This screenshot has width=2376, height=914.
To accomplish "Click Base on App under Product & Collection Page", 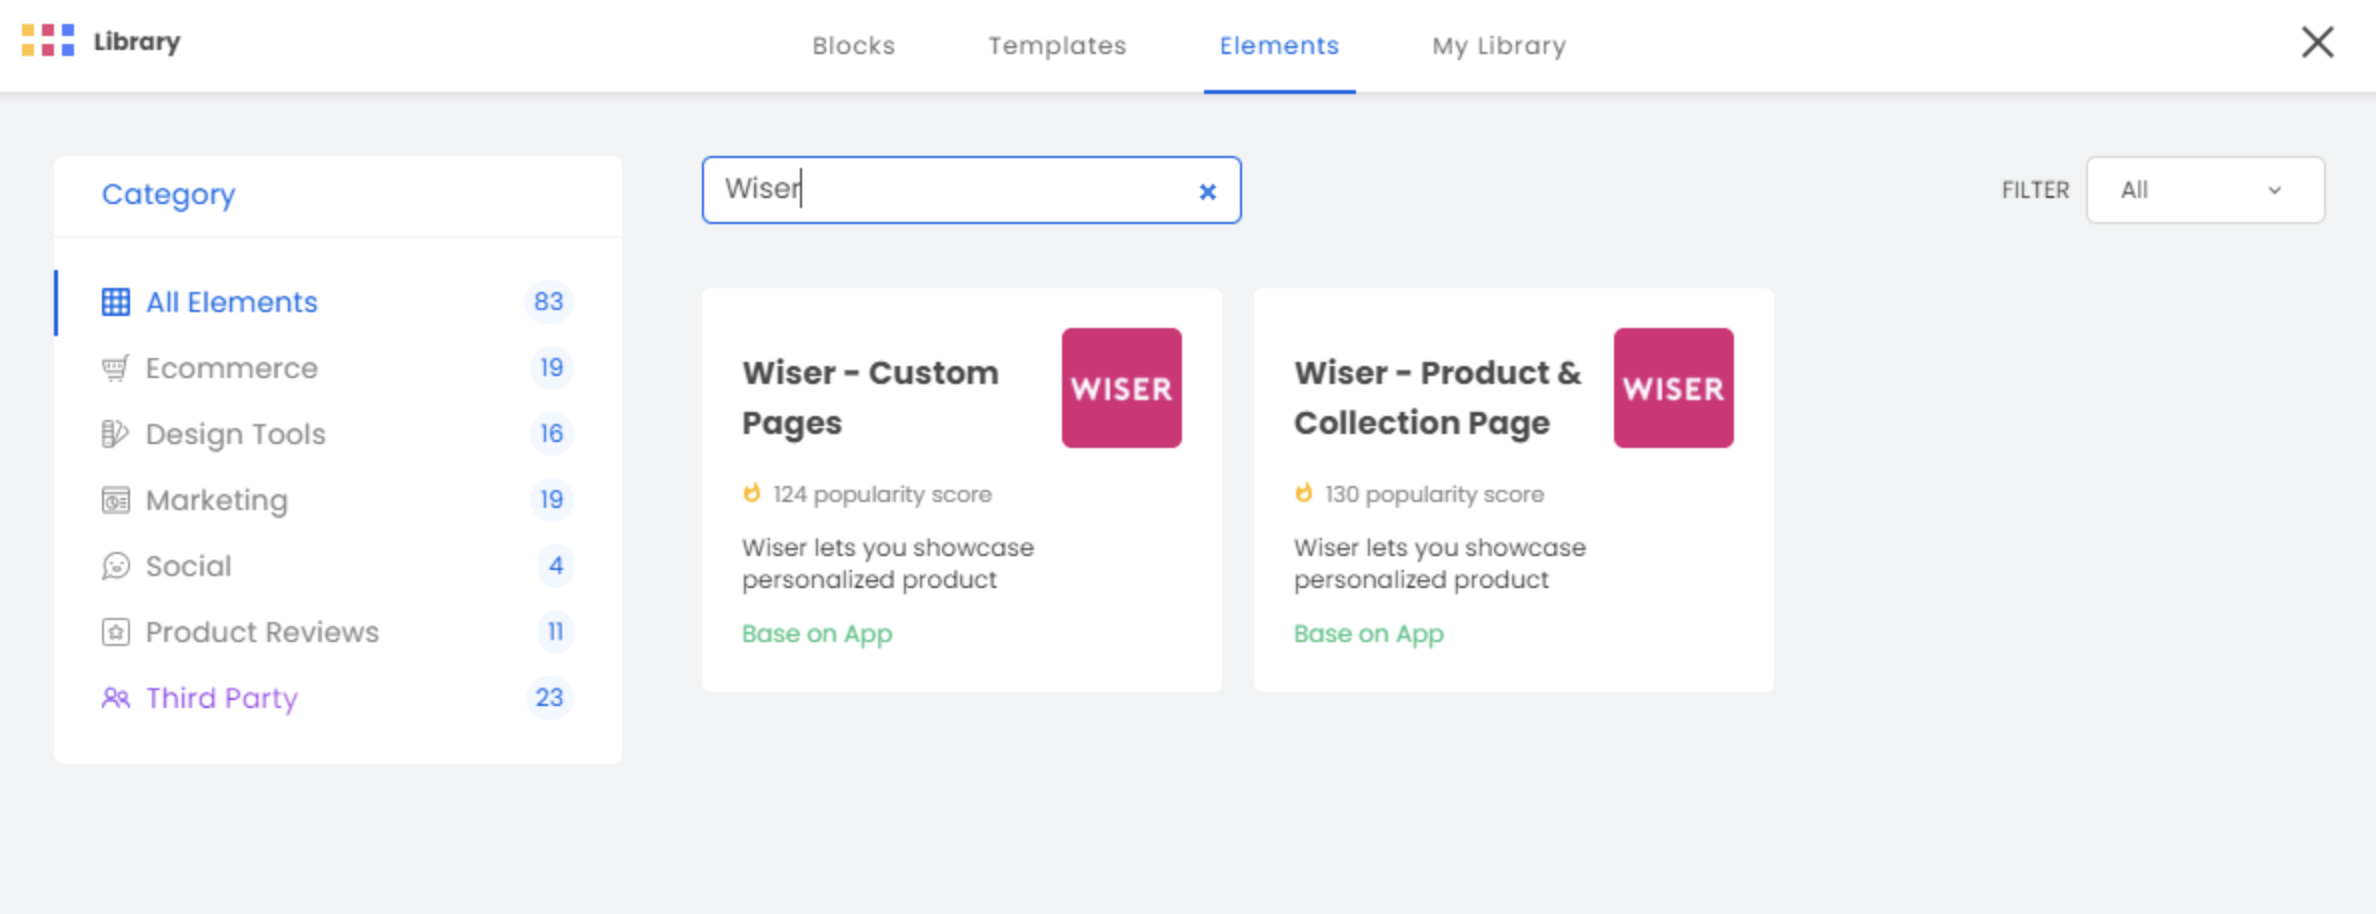I will click(x=1369, y=634).
